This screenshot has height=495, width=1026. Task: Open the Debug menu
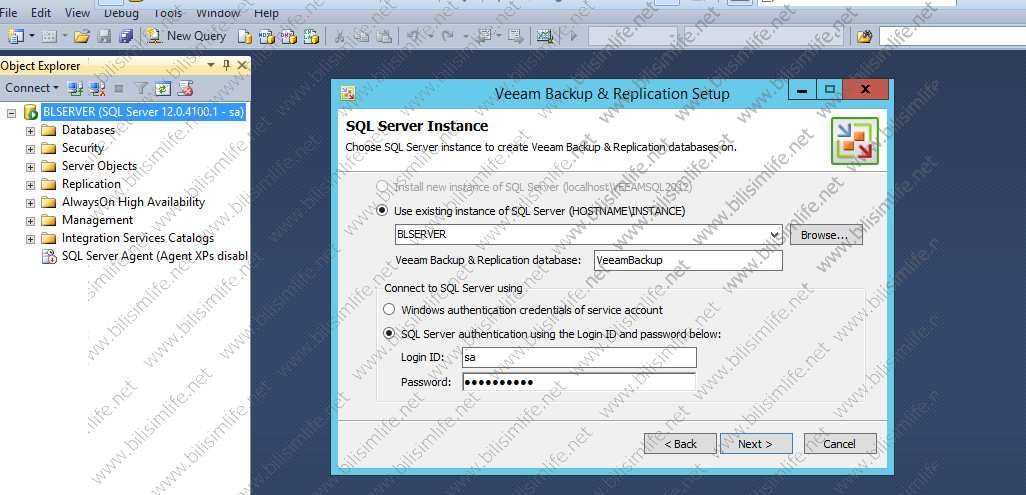pyautogui.click(x=122, y=12)
